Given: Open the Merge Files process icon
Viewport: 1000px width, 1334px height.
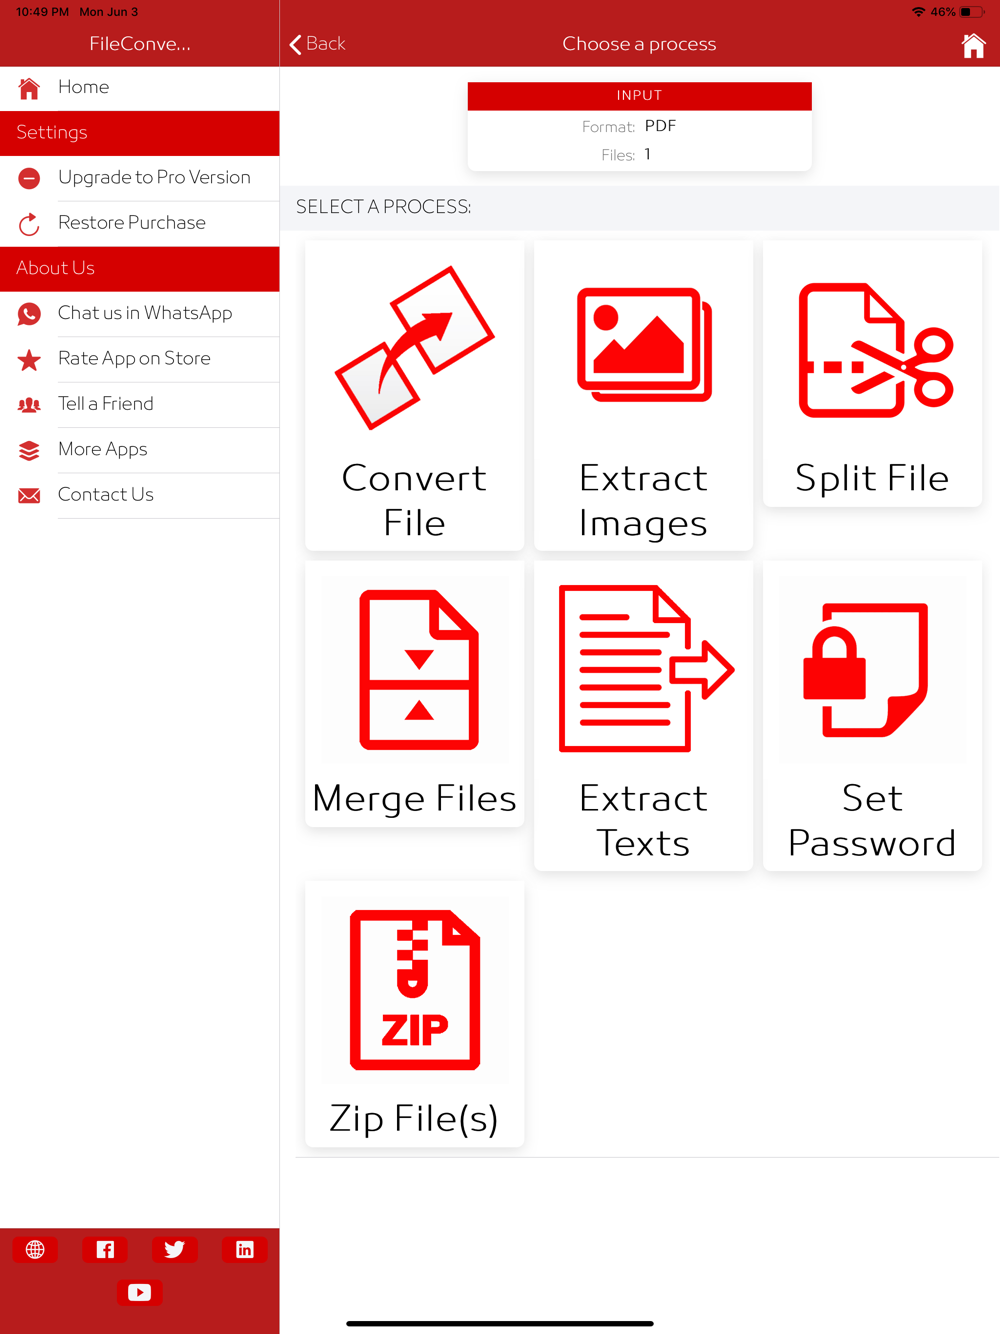Looking at the screenshot, I should [419, 669].
